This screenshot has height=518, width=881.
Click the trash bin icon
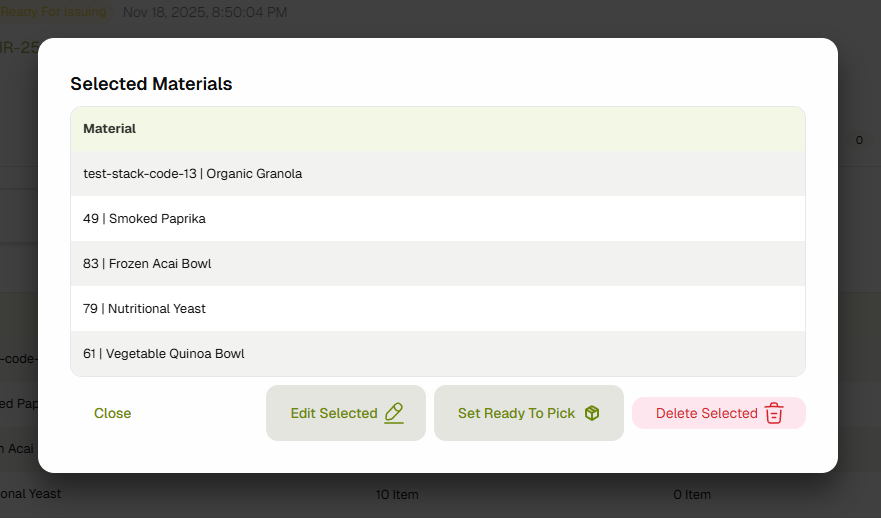pyautogui.click(x=774, y=413)
